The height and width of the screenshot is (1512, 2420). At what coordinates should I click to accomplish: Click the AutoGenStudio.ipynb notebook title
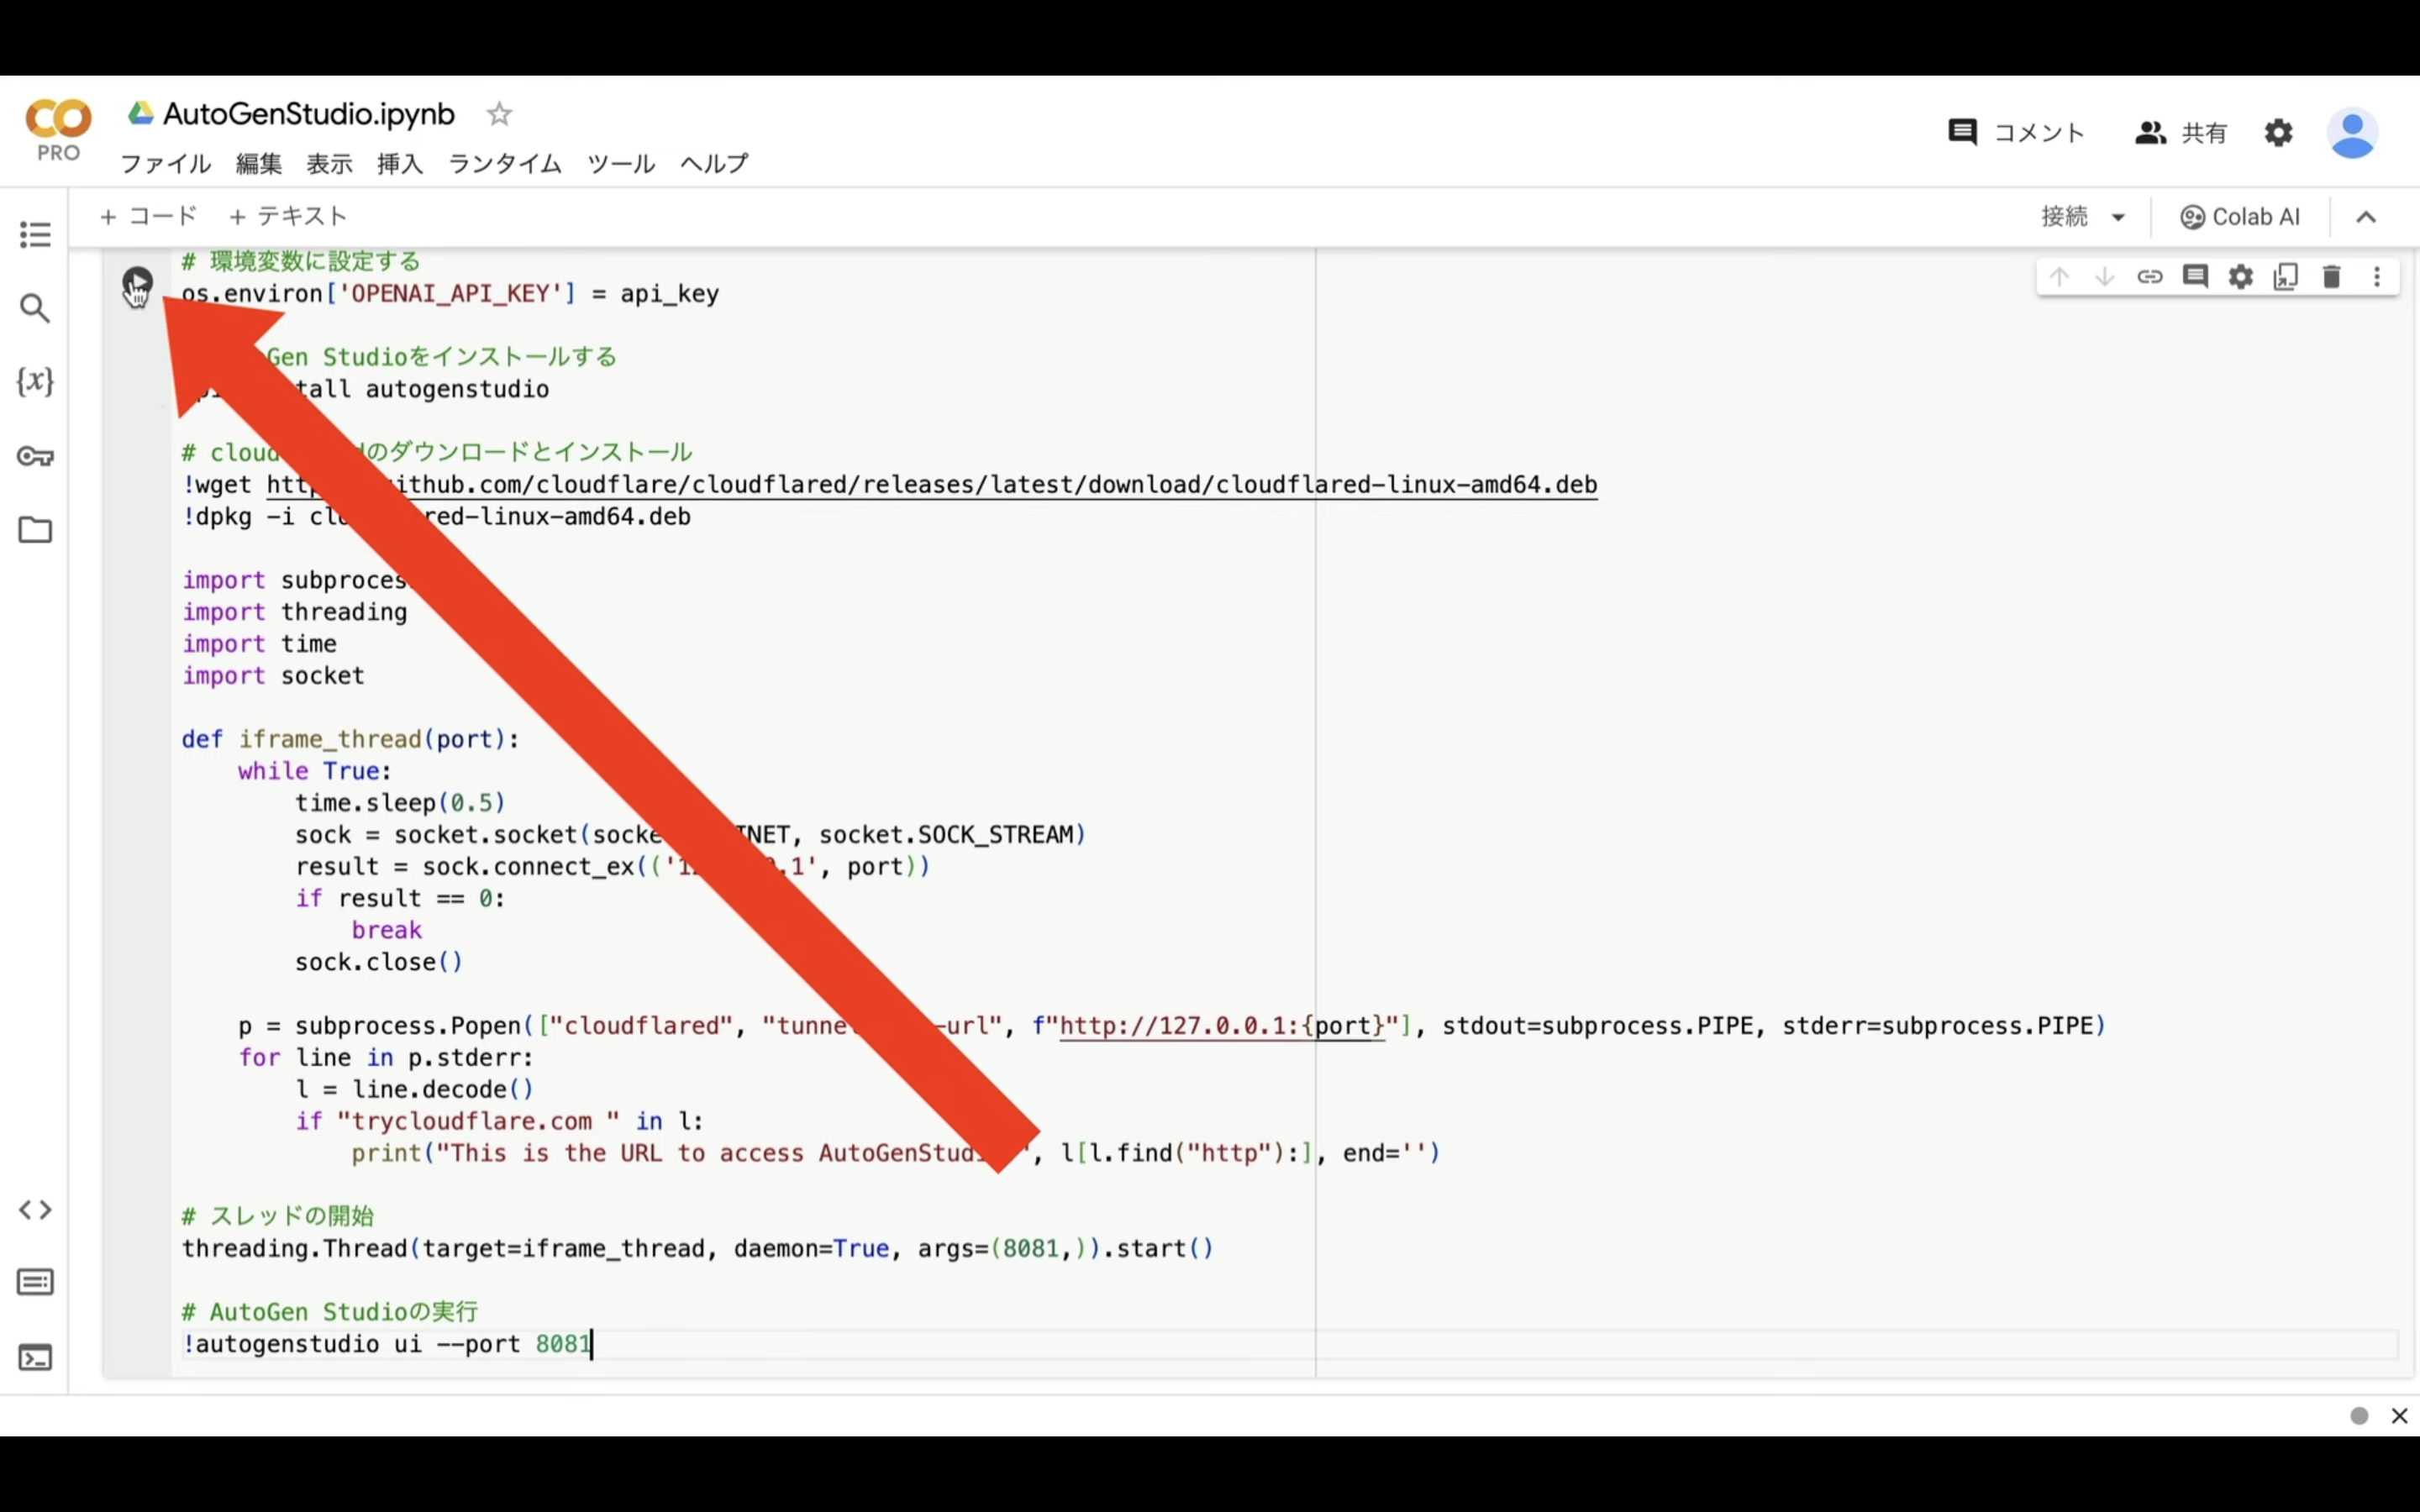pos(309,114)
